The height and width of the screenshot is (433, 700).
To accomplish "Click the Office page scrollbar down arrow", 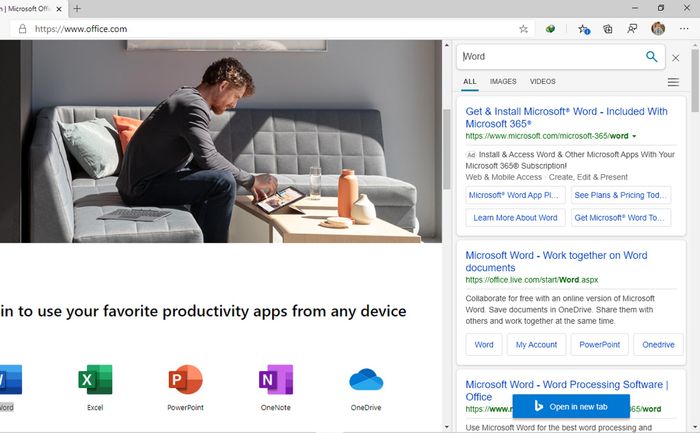I will pos(446,427).
